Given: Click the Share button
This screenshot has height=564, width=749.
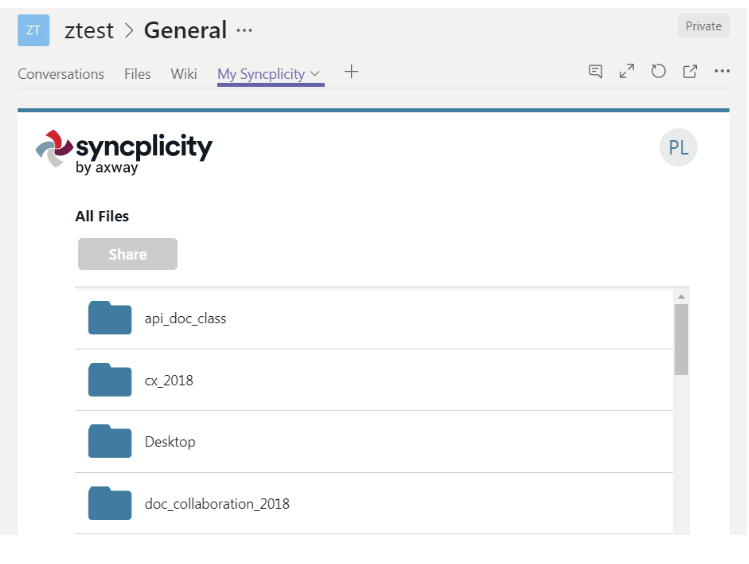Looking at the screenshot, I should pyautogui.click(x=128, y=254).
